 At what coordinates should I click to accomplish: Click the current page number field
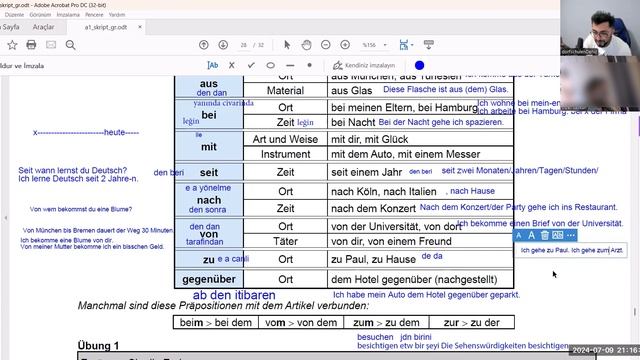244,45
